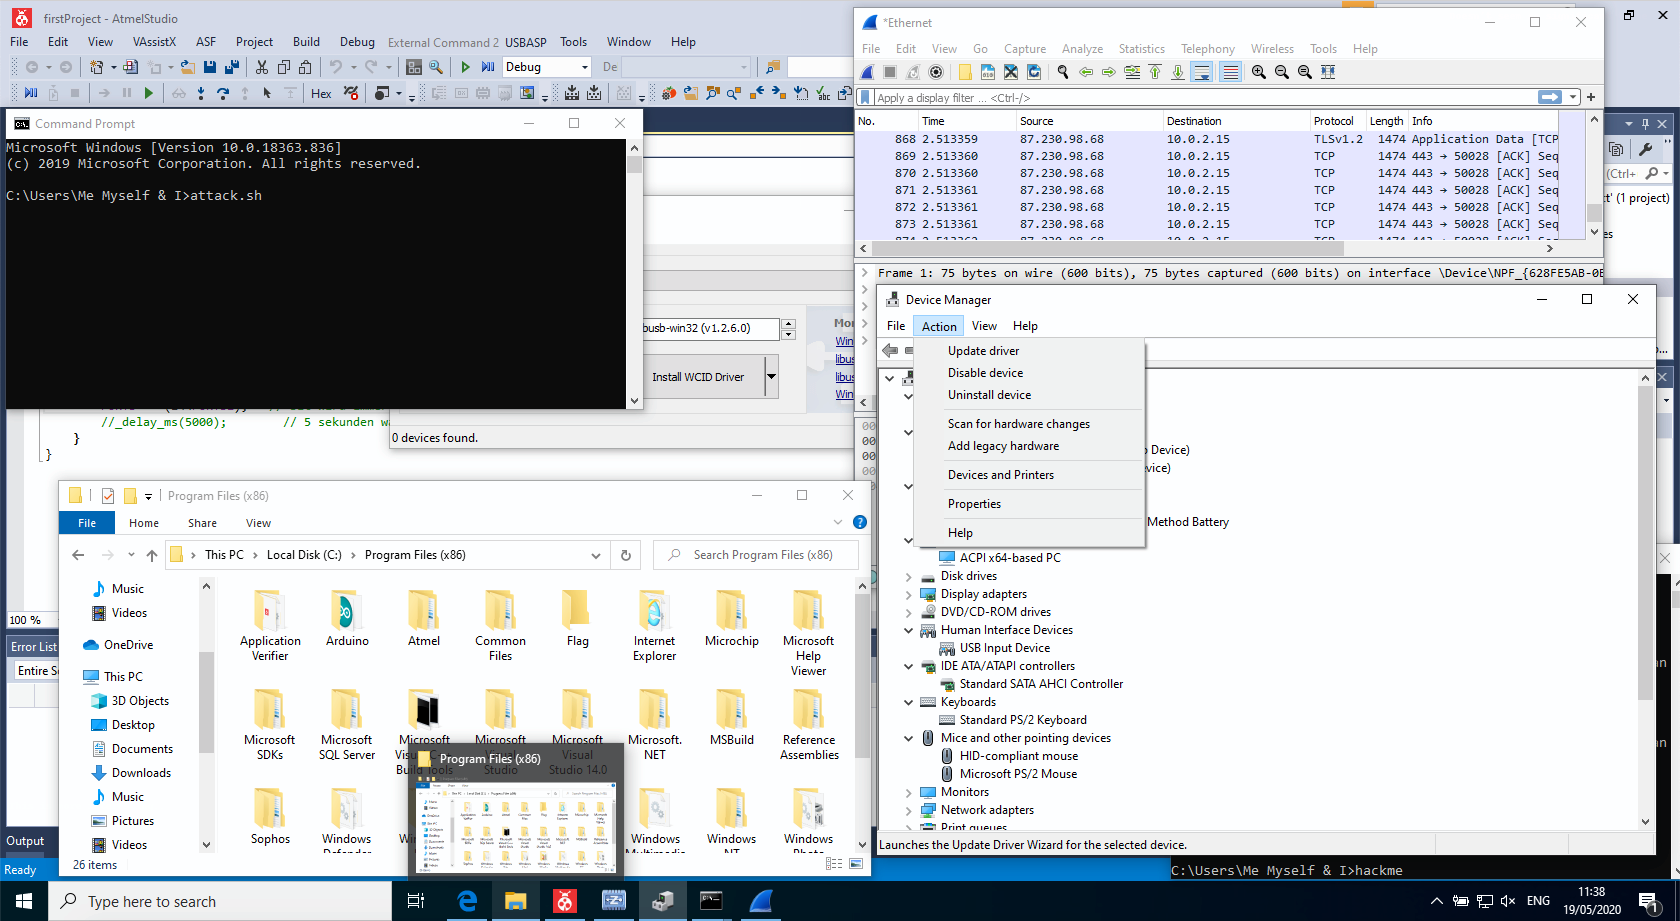The width and height of the screenshot is (1680, 921).
Task: Refresh the Program Files (x86) folder
Action: tap(626, 555)
